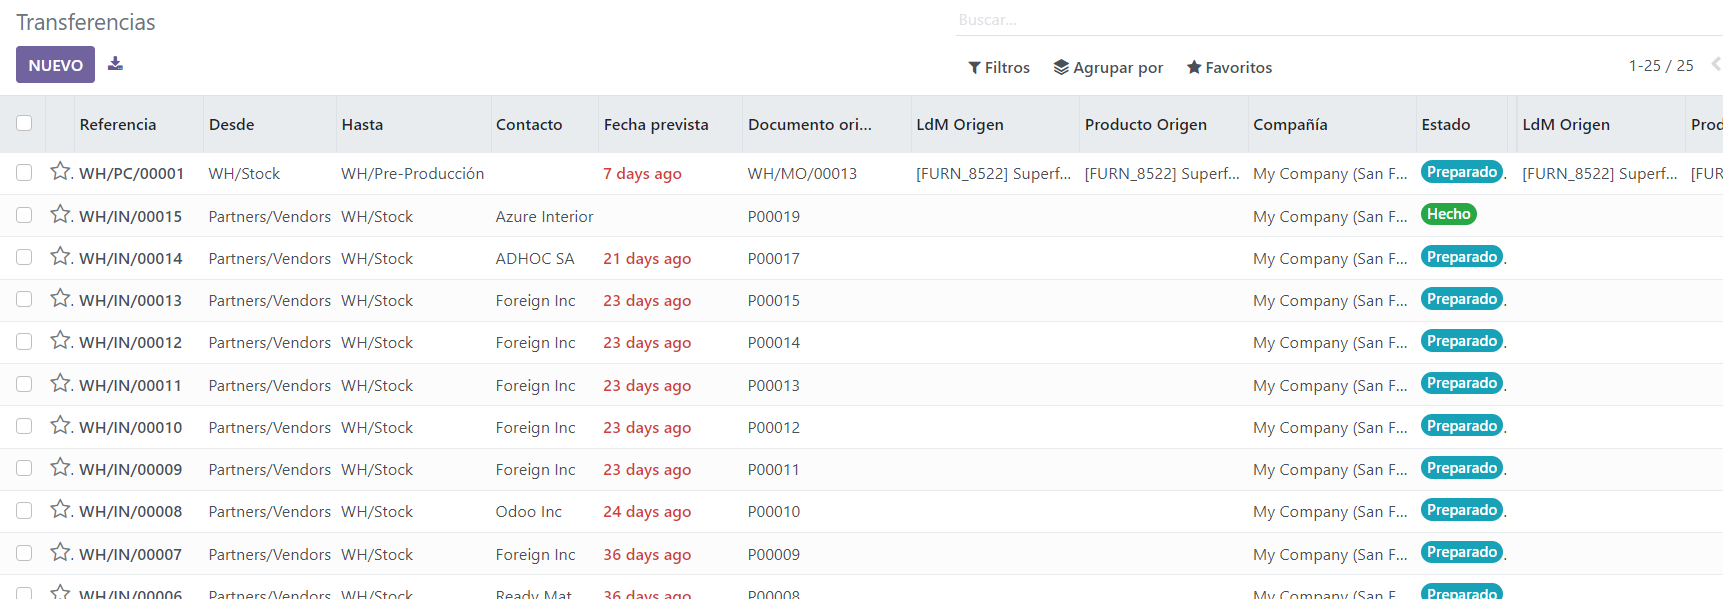Open the Filtros dropdown
The image size is (1723, 599).
(x=999, y=67)
